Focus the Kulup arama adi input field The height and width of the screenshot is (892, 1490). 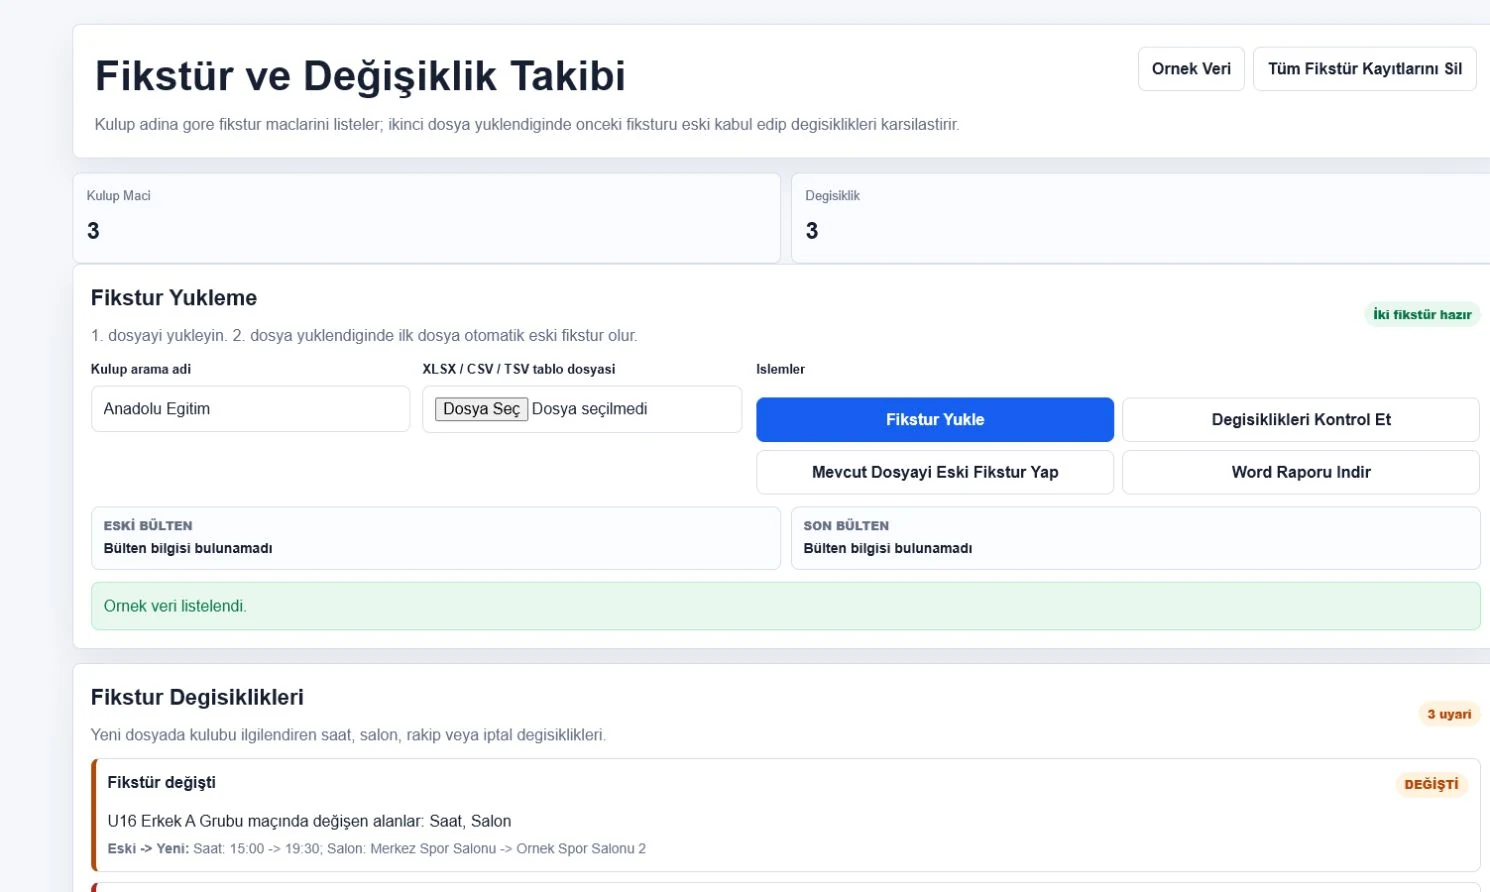[250, 409]
